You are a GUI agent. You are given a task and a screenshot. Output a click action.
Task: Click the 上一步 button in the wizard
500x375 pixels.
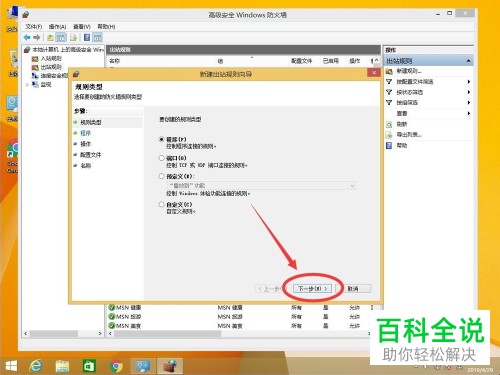coord(271,289)
